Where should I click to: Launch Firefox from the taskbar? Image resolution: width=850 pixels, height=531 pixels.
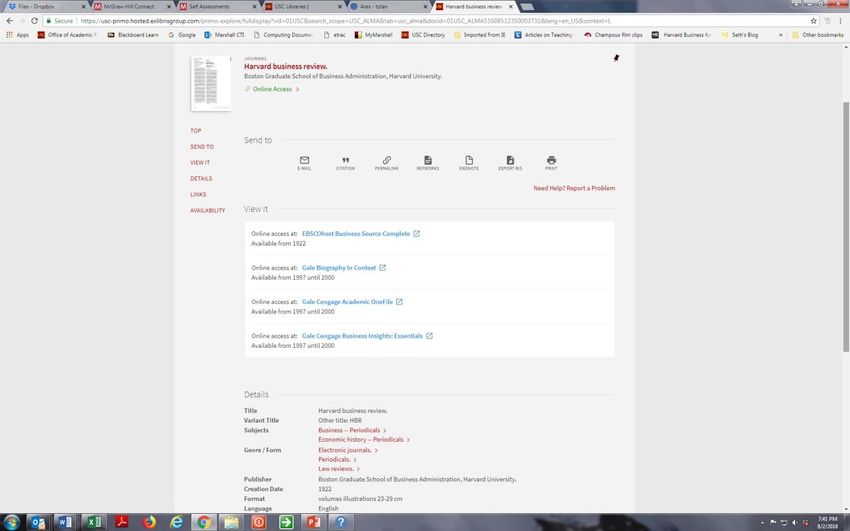click(x=149, y=522)
